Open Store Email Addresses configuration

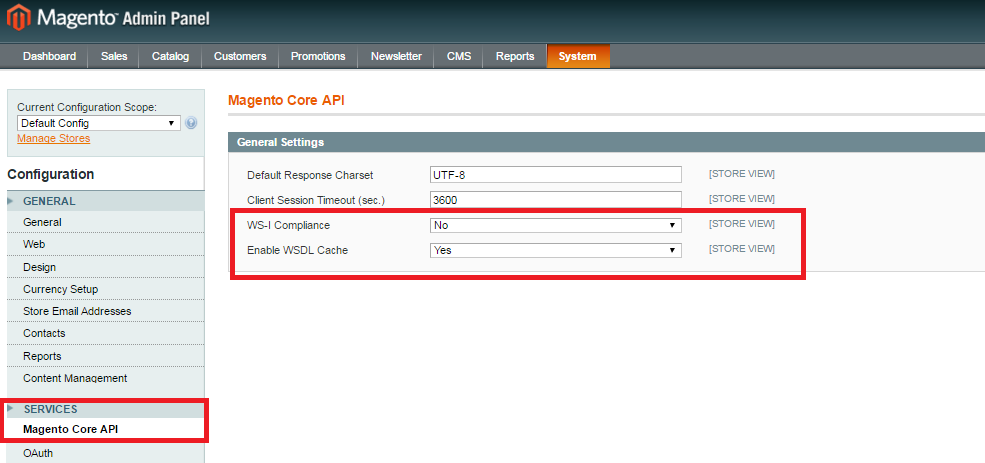(77, 311)
